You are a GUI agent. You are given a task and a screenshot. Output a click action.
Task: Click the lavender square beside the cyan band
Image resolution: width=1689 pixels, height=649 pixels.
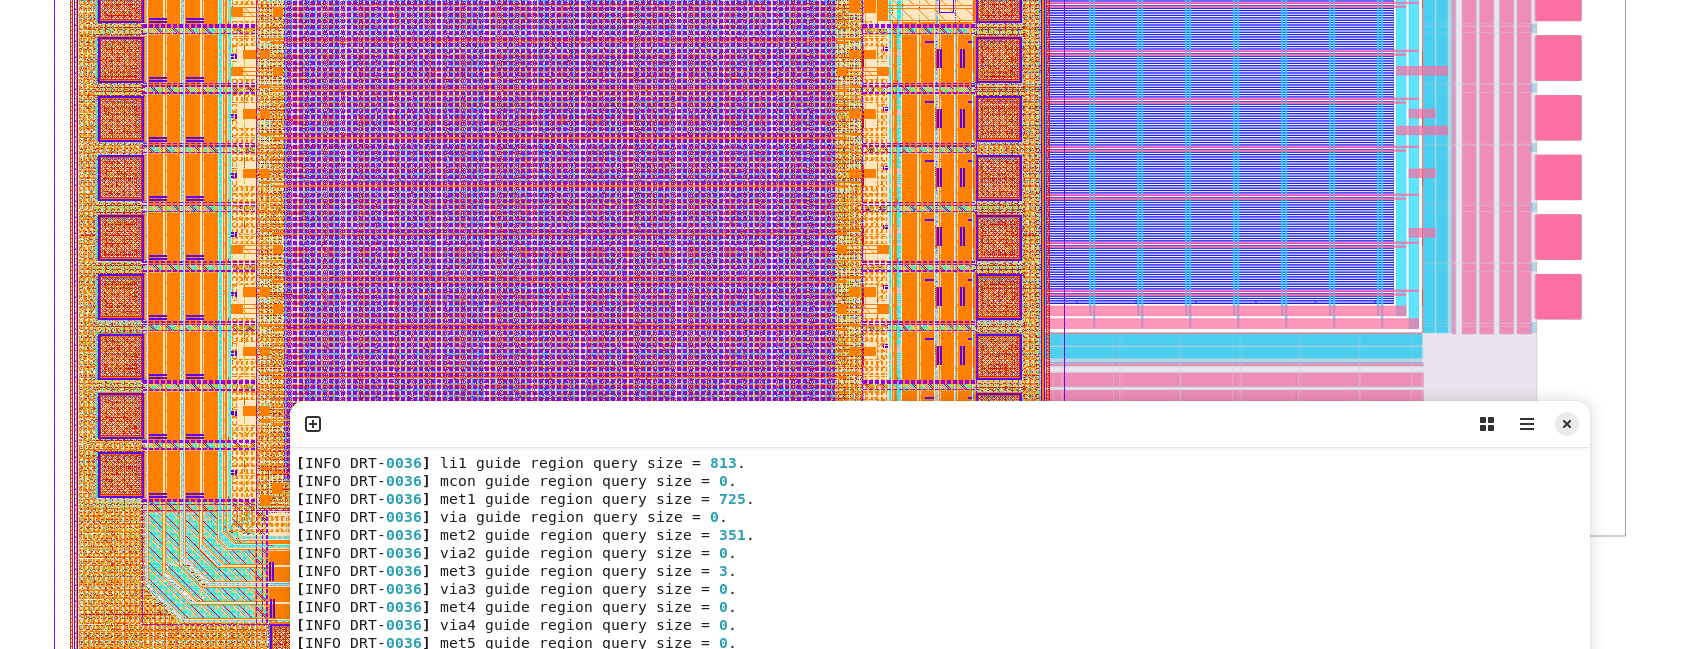click(x=1478, y=366)
